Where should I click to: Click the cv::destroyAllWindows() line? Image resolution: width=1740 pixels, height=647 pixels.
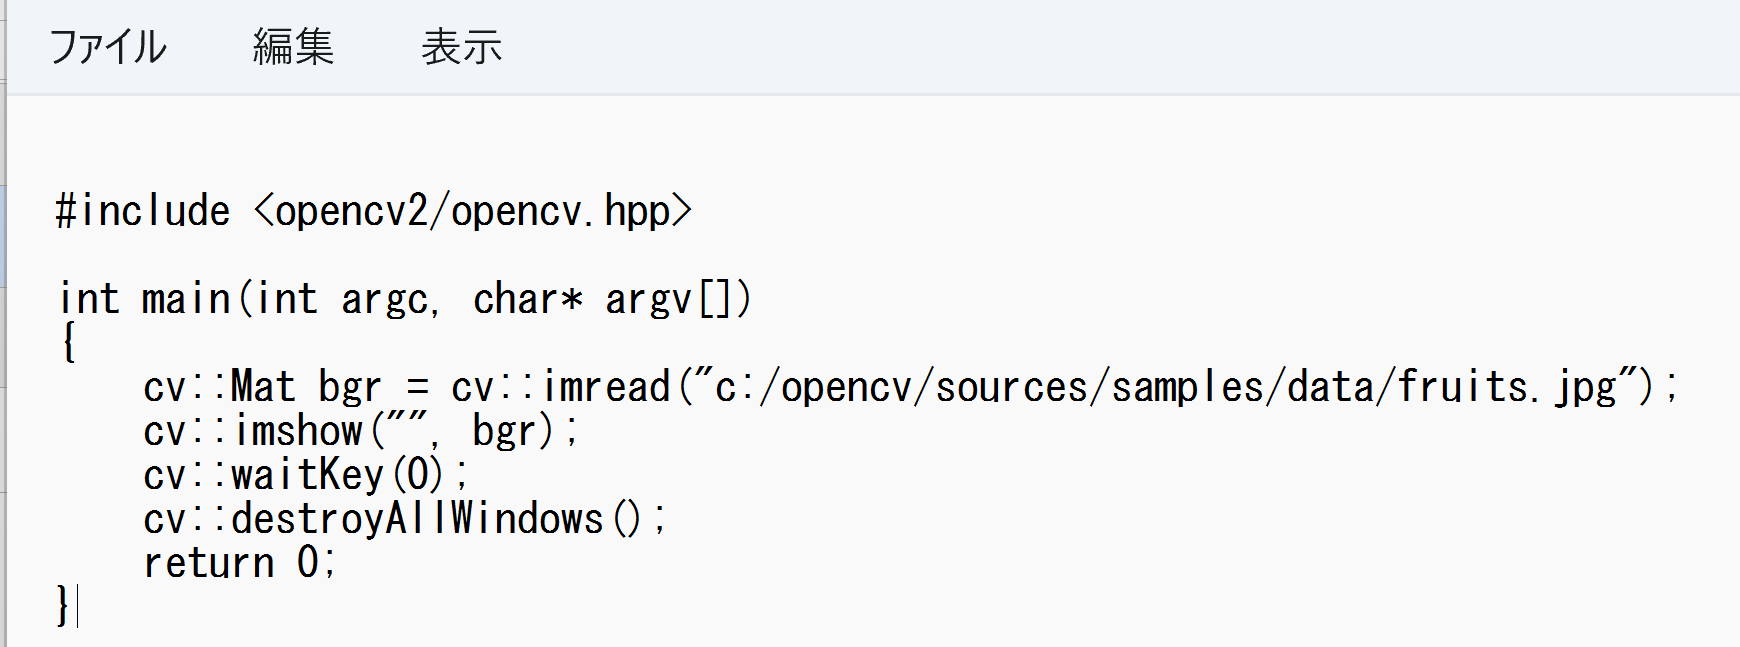click(x=405, y=519)
